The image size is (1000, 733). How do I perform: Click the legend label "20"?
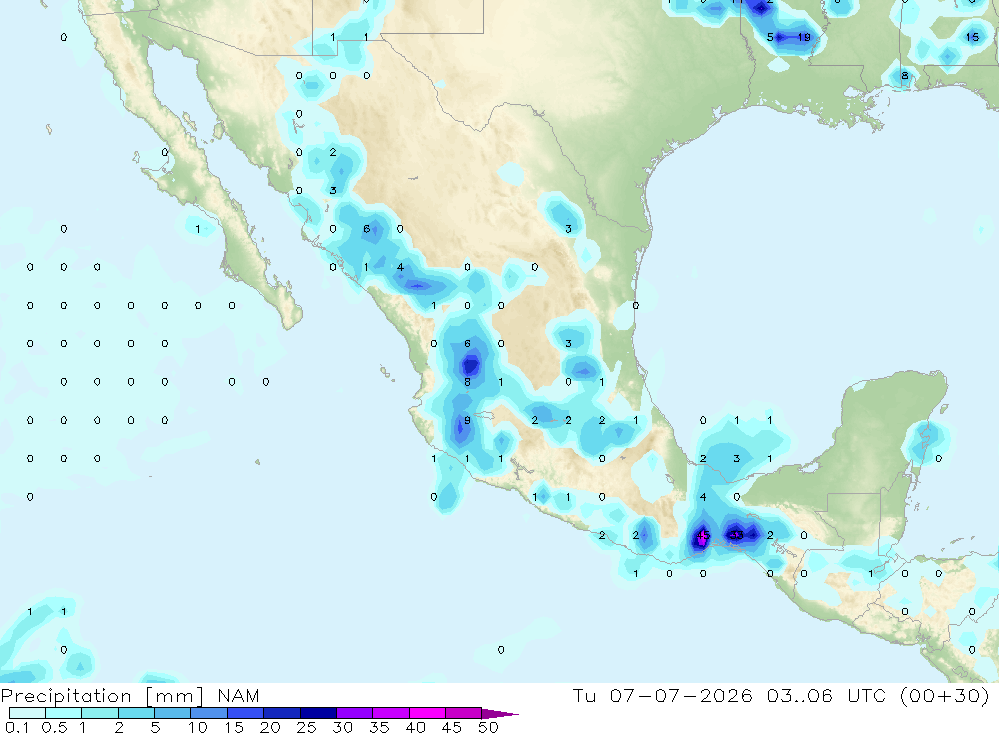(270, 727)
